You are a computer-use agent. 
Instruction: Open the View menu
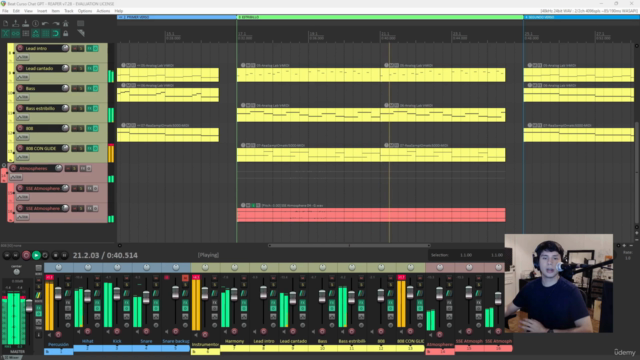pos(28,11)
